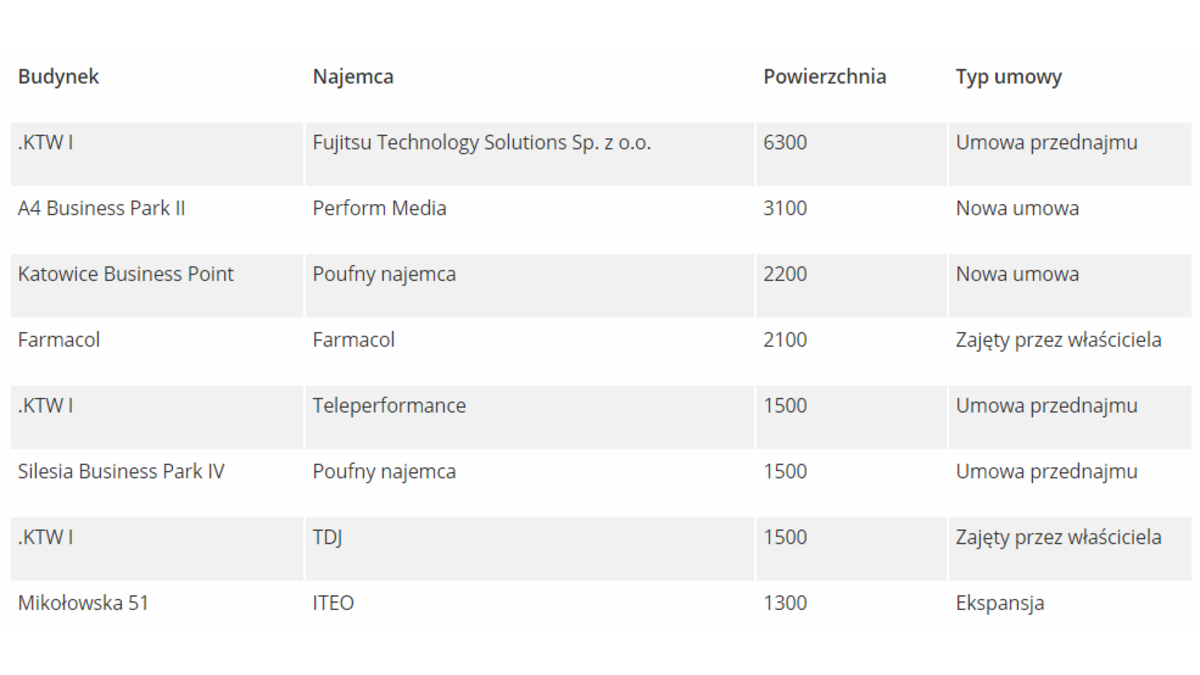Select the 6300 area value
This screenshot has width=1200, height=675.
point(784,143)
